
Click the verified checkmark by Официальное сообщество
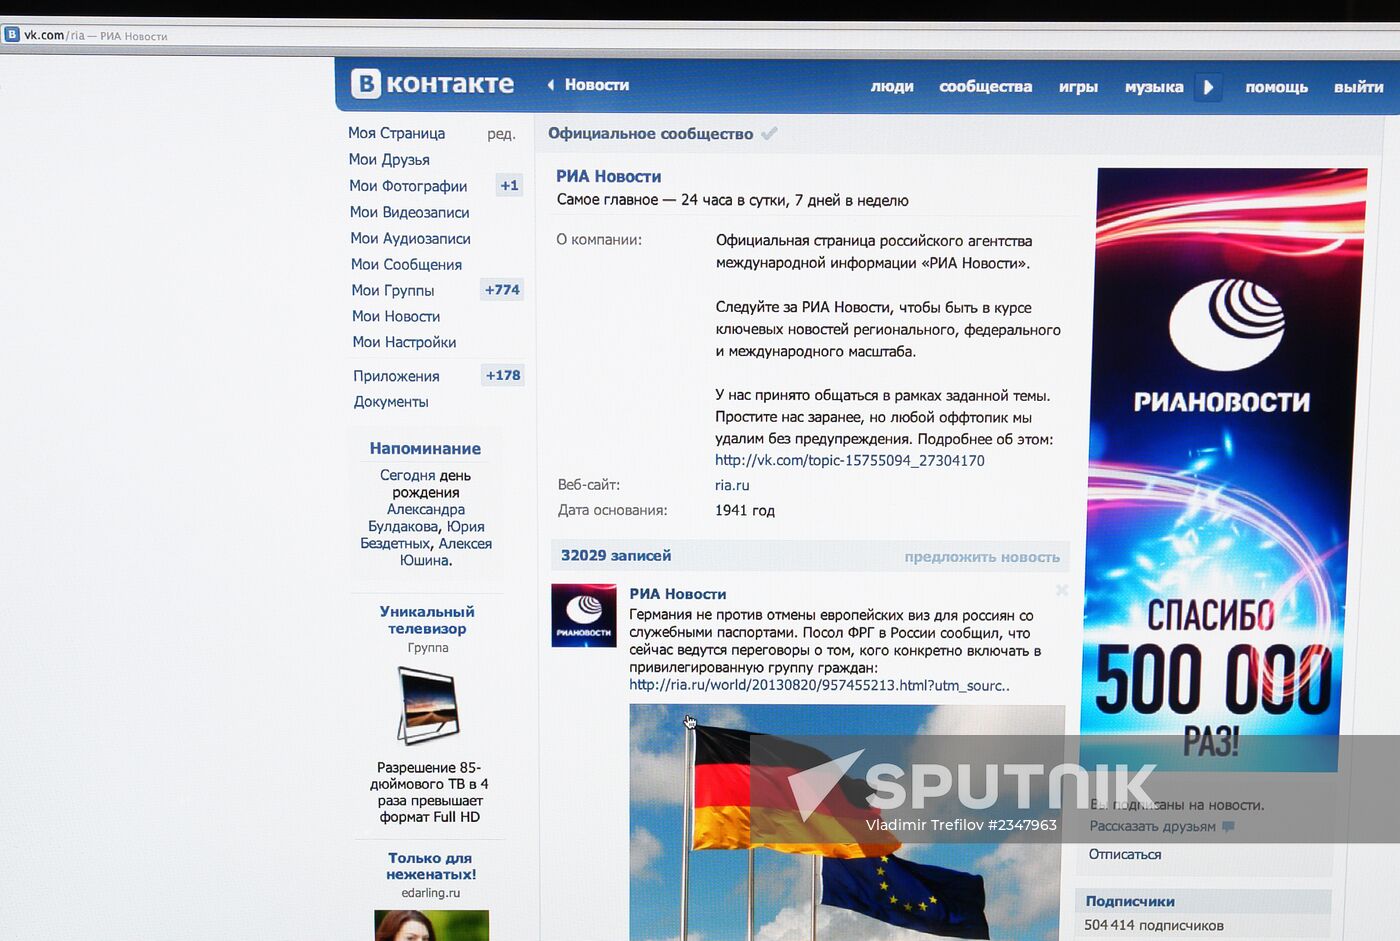[x=769, y=133]
